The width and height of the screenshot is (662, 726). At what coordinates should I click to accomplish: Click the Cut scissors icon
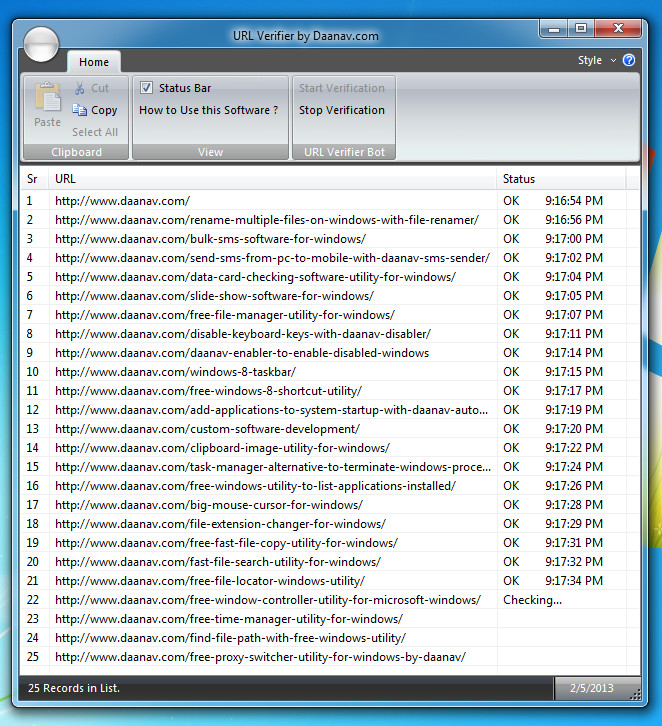tap(80, 88)
